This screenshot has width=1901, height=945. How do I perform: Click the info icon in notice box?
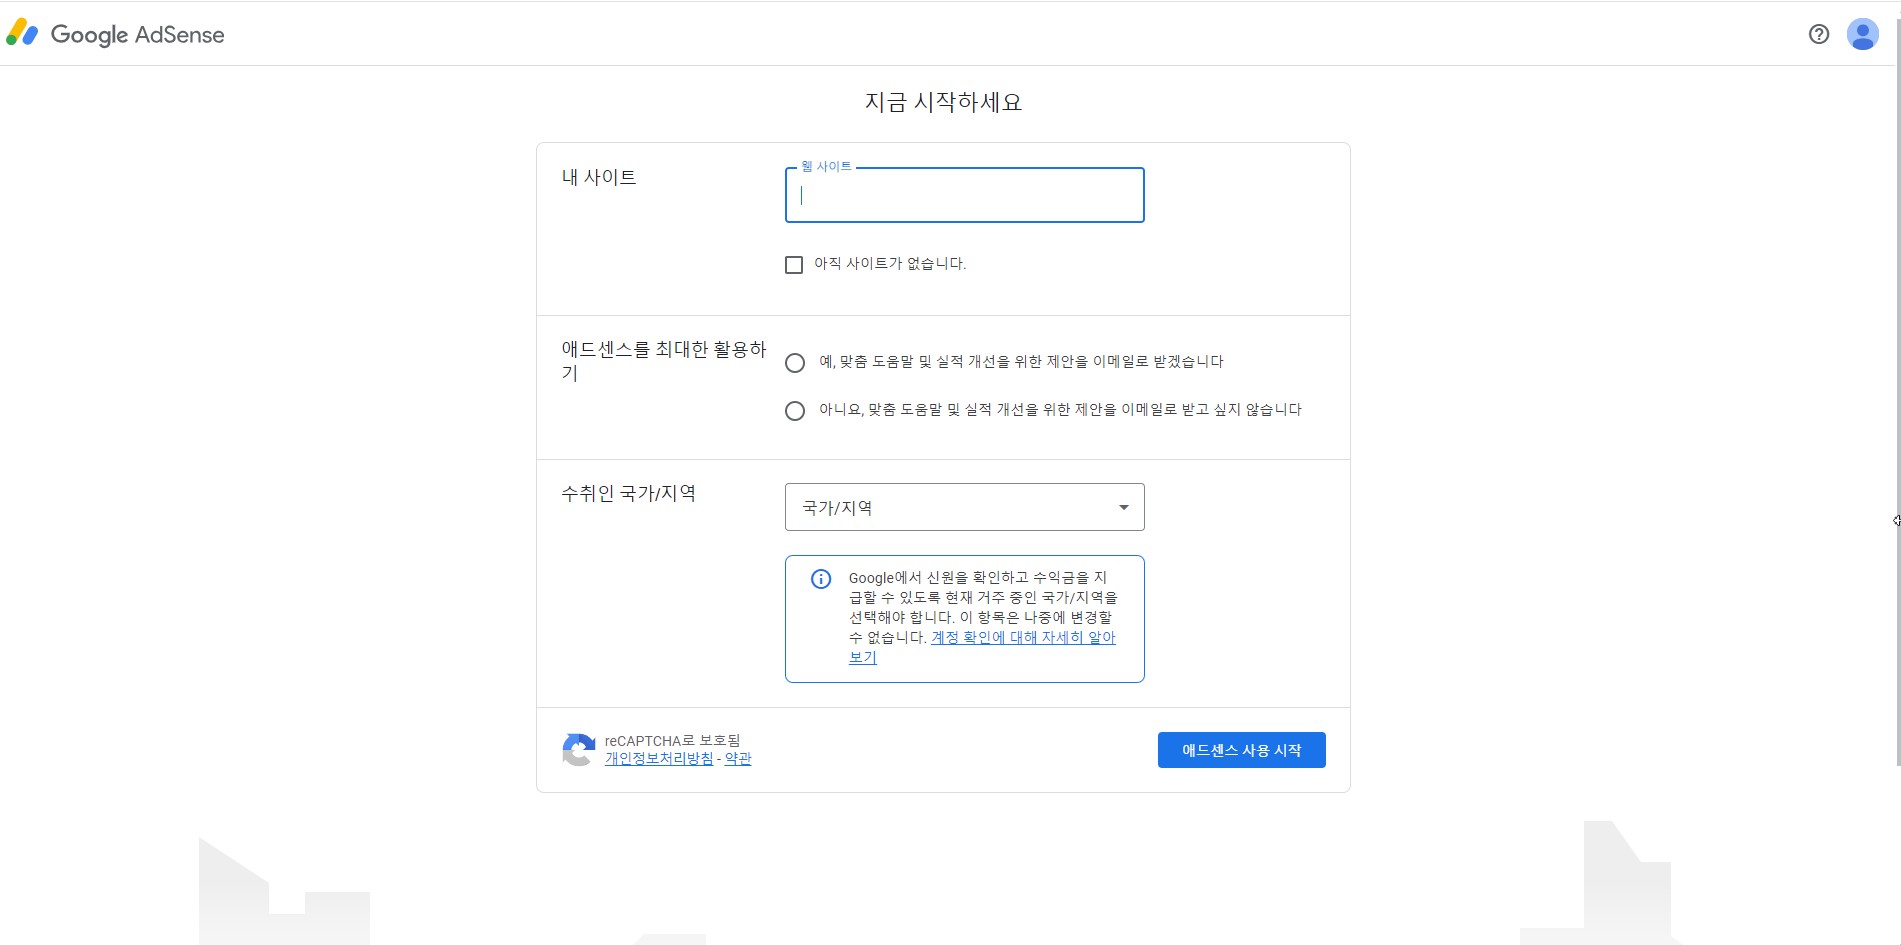tap(821, 579)
